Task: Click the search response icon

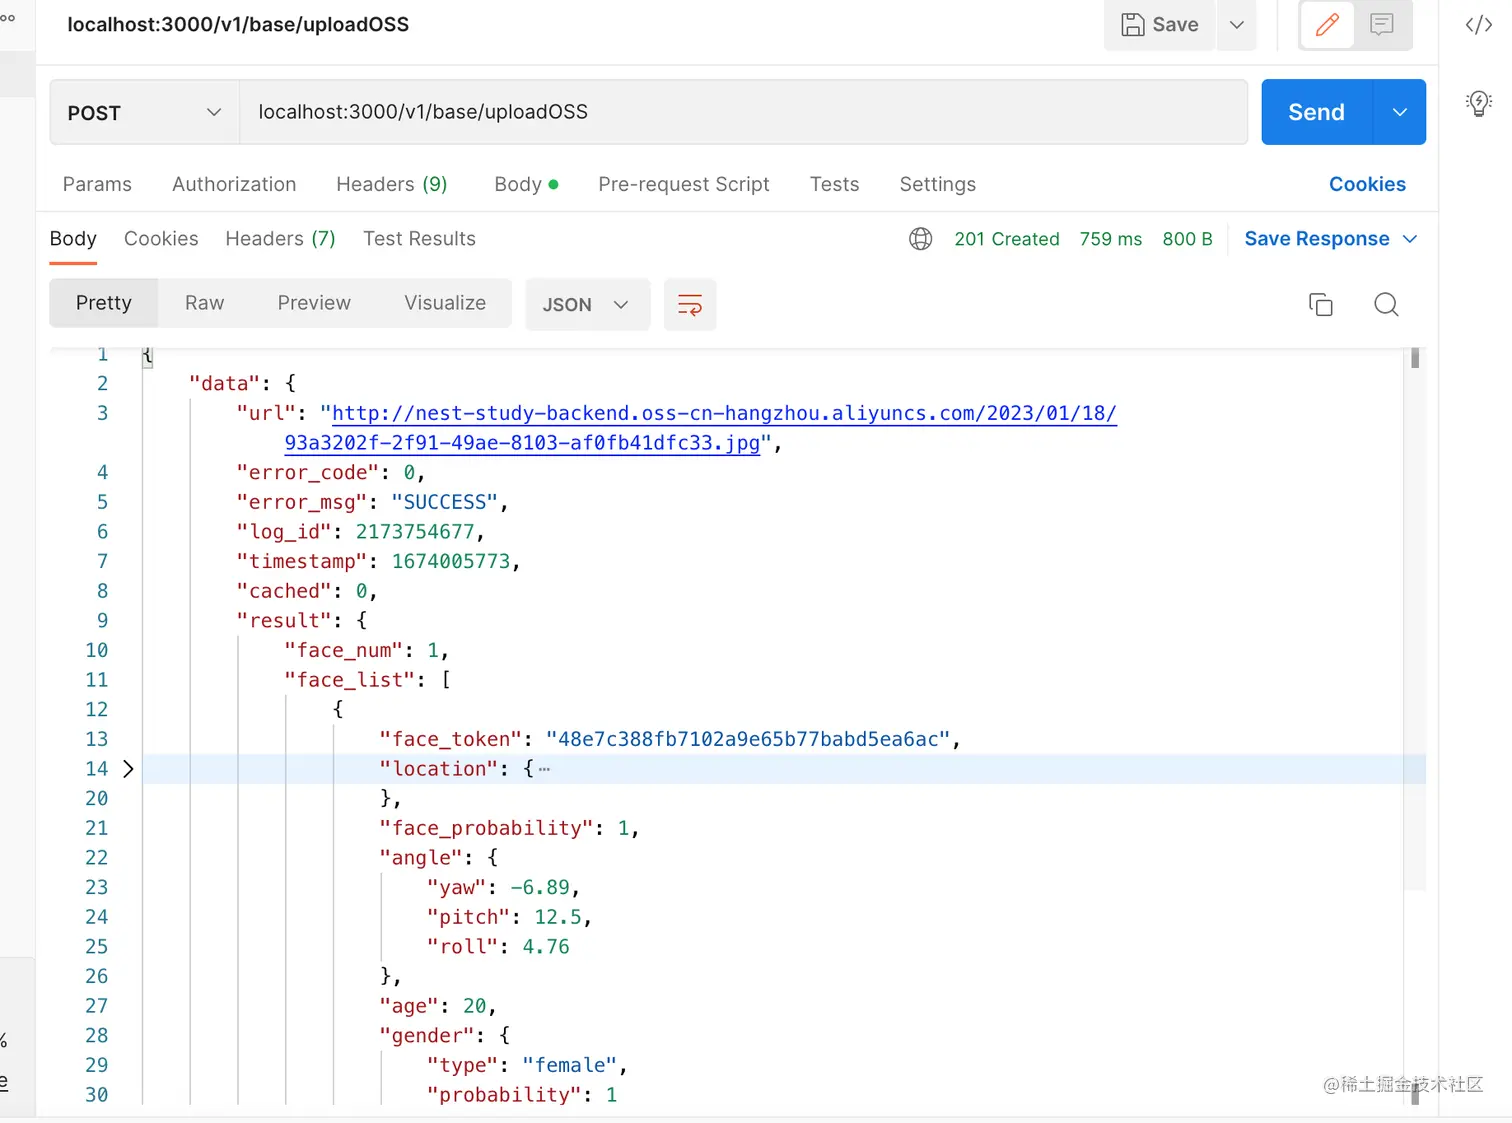Action: (1386, 305)
